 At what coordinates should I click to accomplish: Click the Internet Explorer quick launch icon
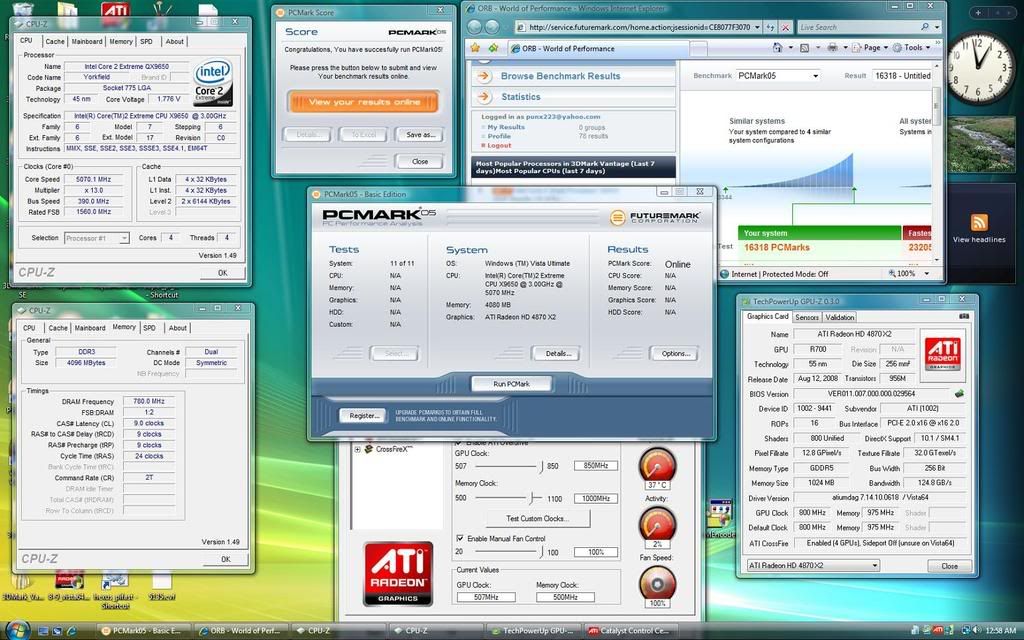71,631
